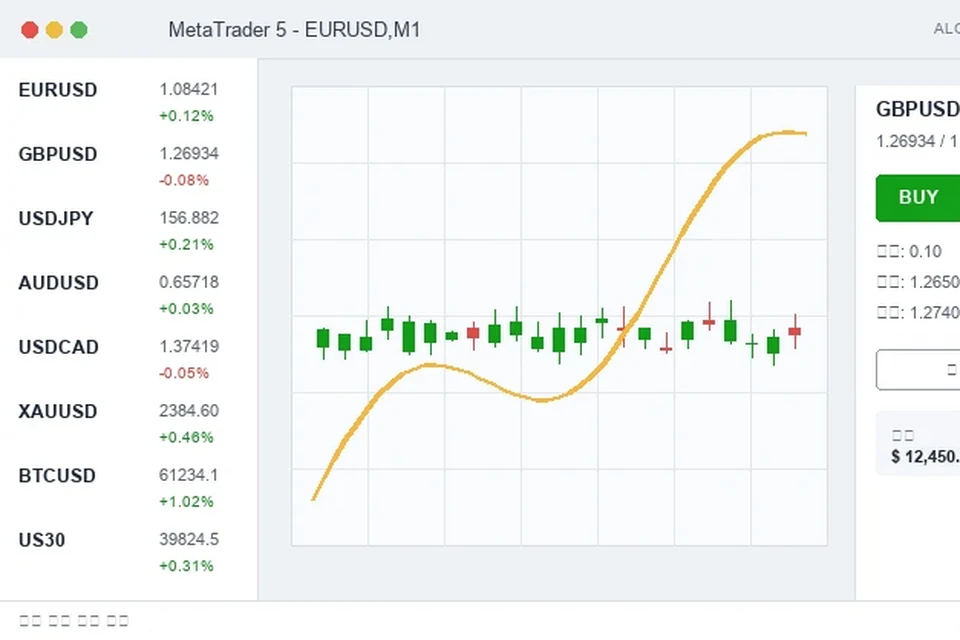
Task: Choose the US30 index row
Action: point(128,552)
